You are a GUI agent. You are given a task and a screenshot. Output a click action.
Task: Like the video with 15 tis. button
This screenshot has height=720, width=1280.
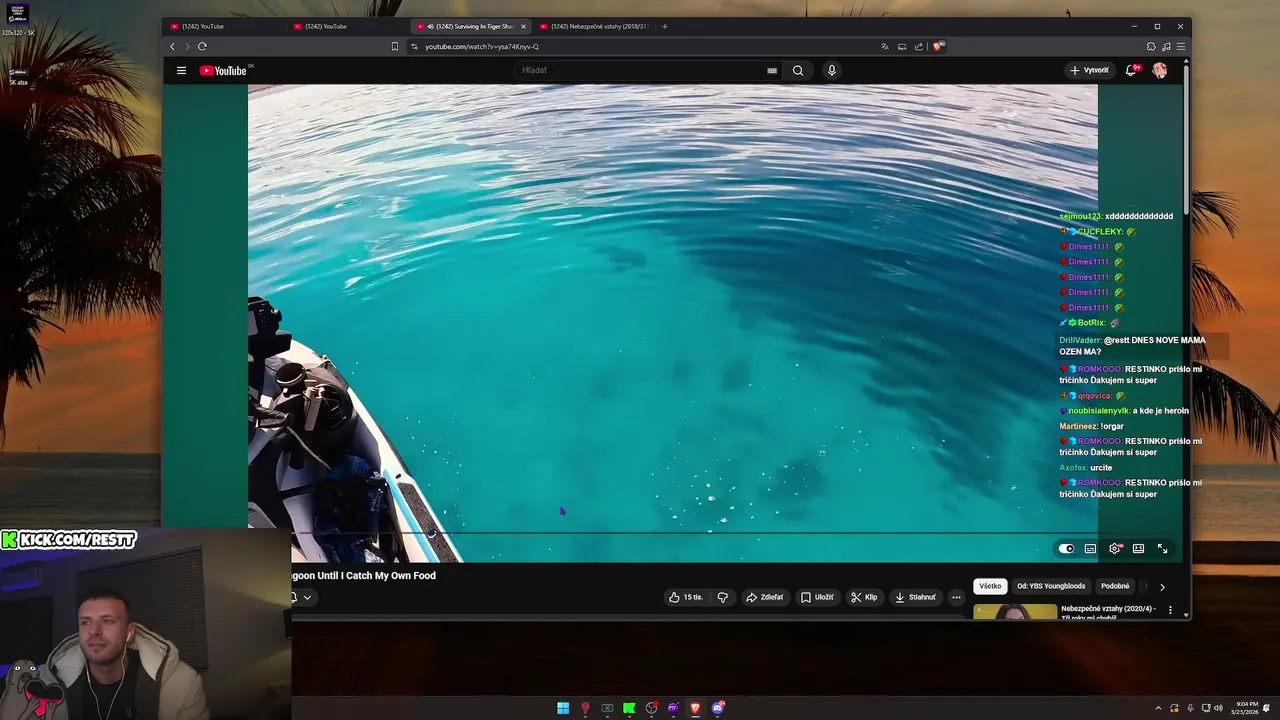coord(686,597)
